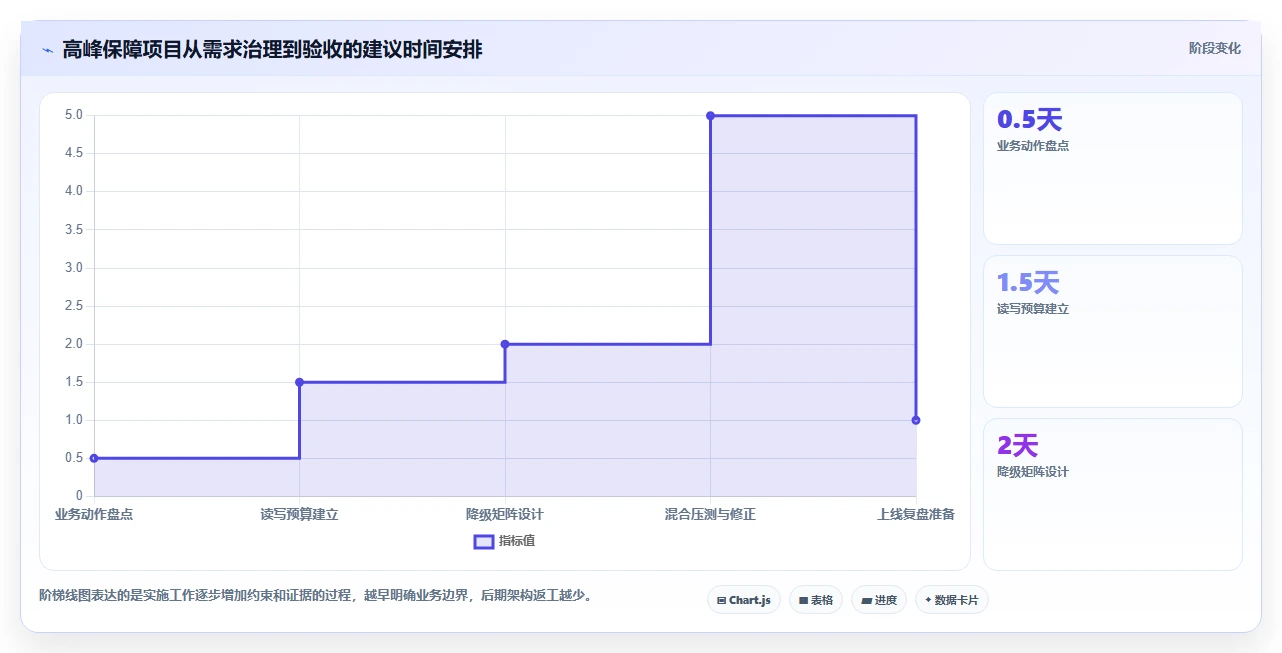Screen dimensions: 1282x653
Task: Click the 指标值 legend text
Action: [517, 541]
